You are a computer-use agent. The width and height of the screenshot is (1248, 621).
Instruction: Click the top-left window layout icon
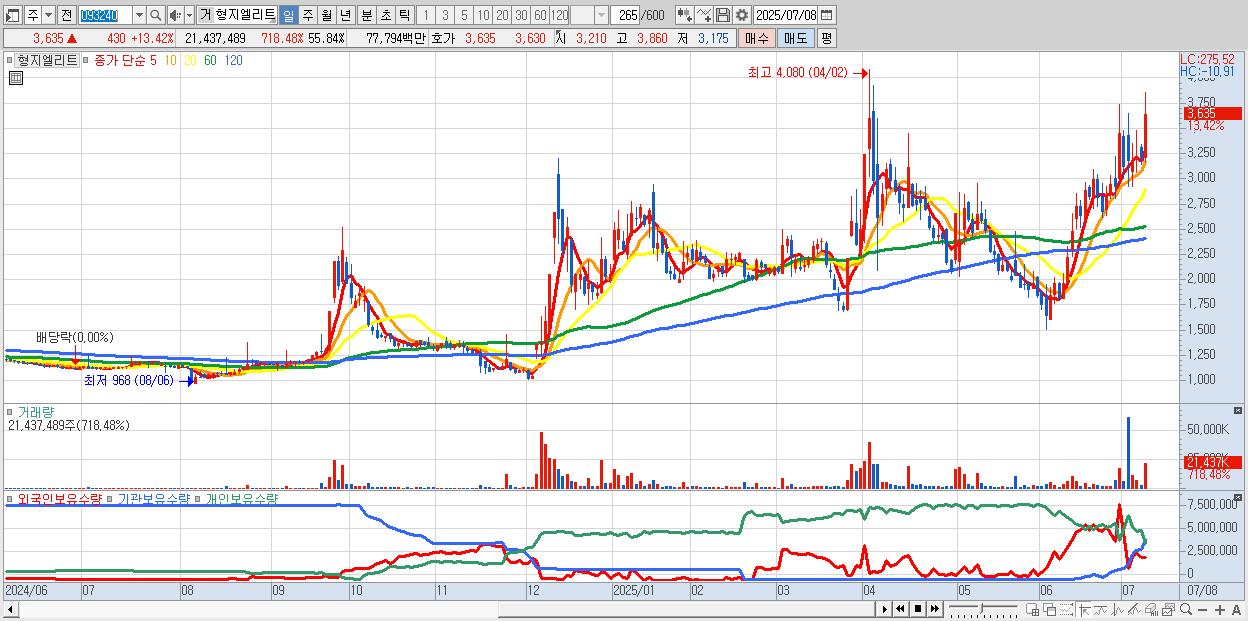[x=13, y=15]
